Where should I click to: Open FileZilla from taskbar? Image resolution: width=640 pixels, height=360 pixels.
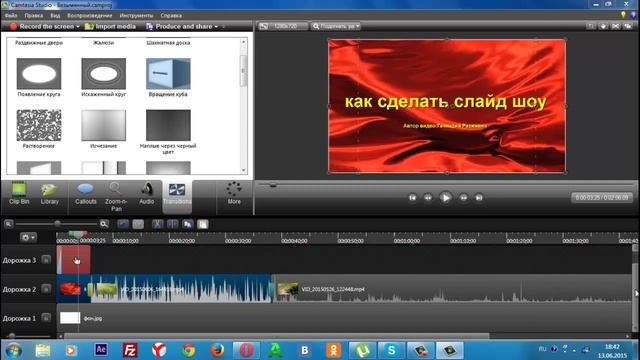pos(130,350)
